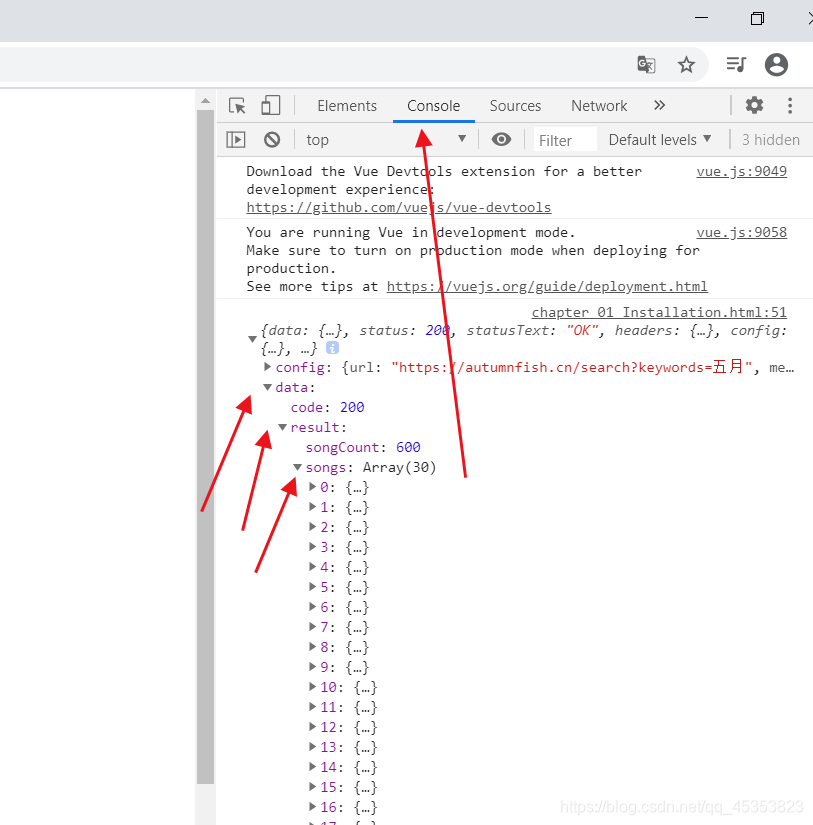Select the Console tab

coord(434,106)
